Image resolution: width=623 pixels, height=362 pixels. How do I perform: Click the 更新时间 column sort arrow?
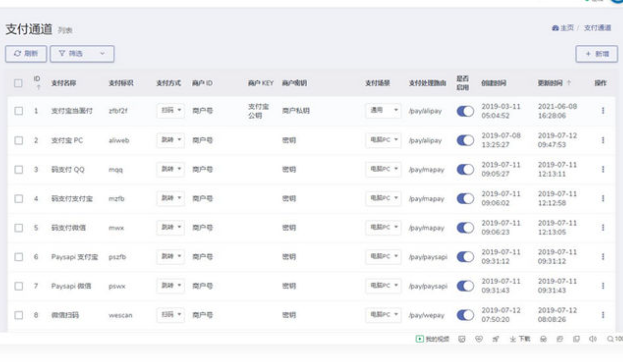(x=569, y=83)
